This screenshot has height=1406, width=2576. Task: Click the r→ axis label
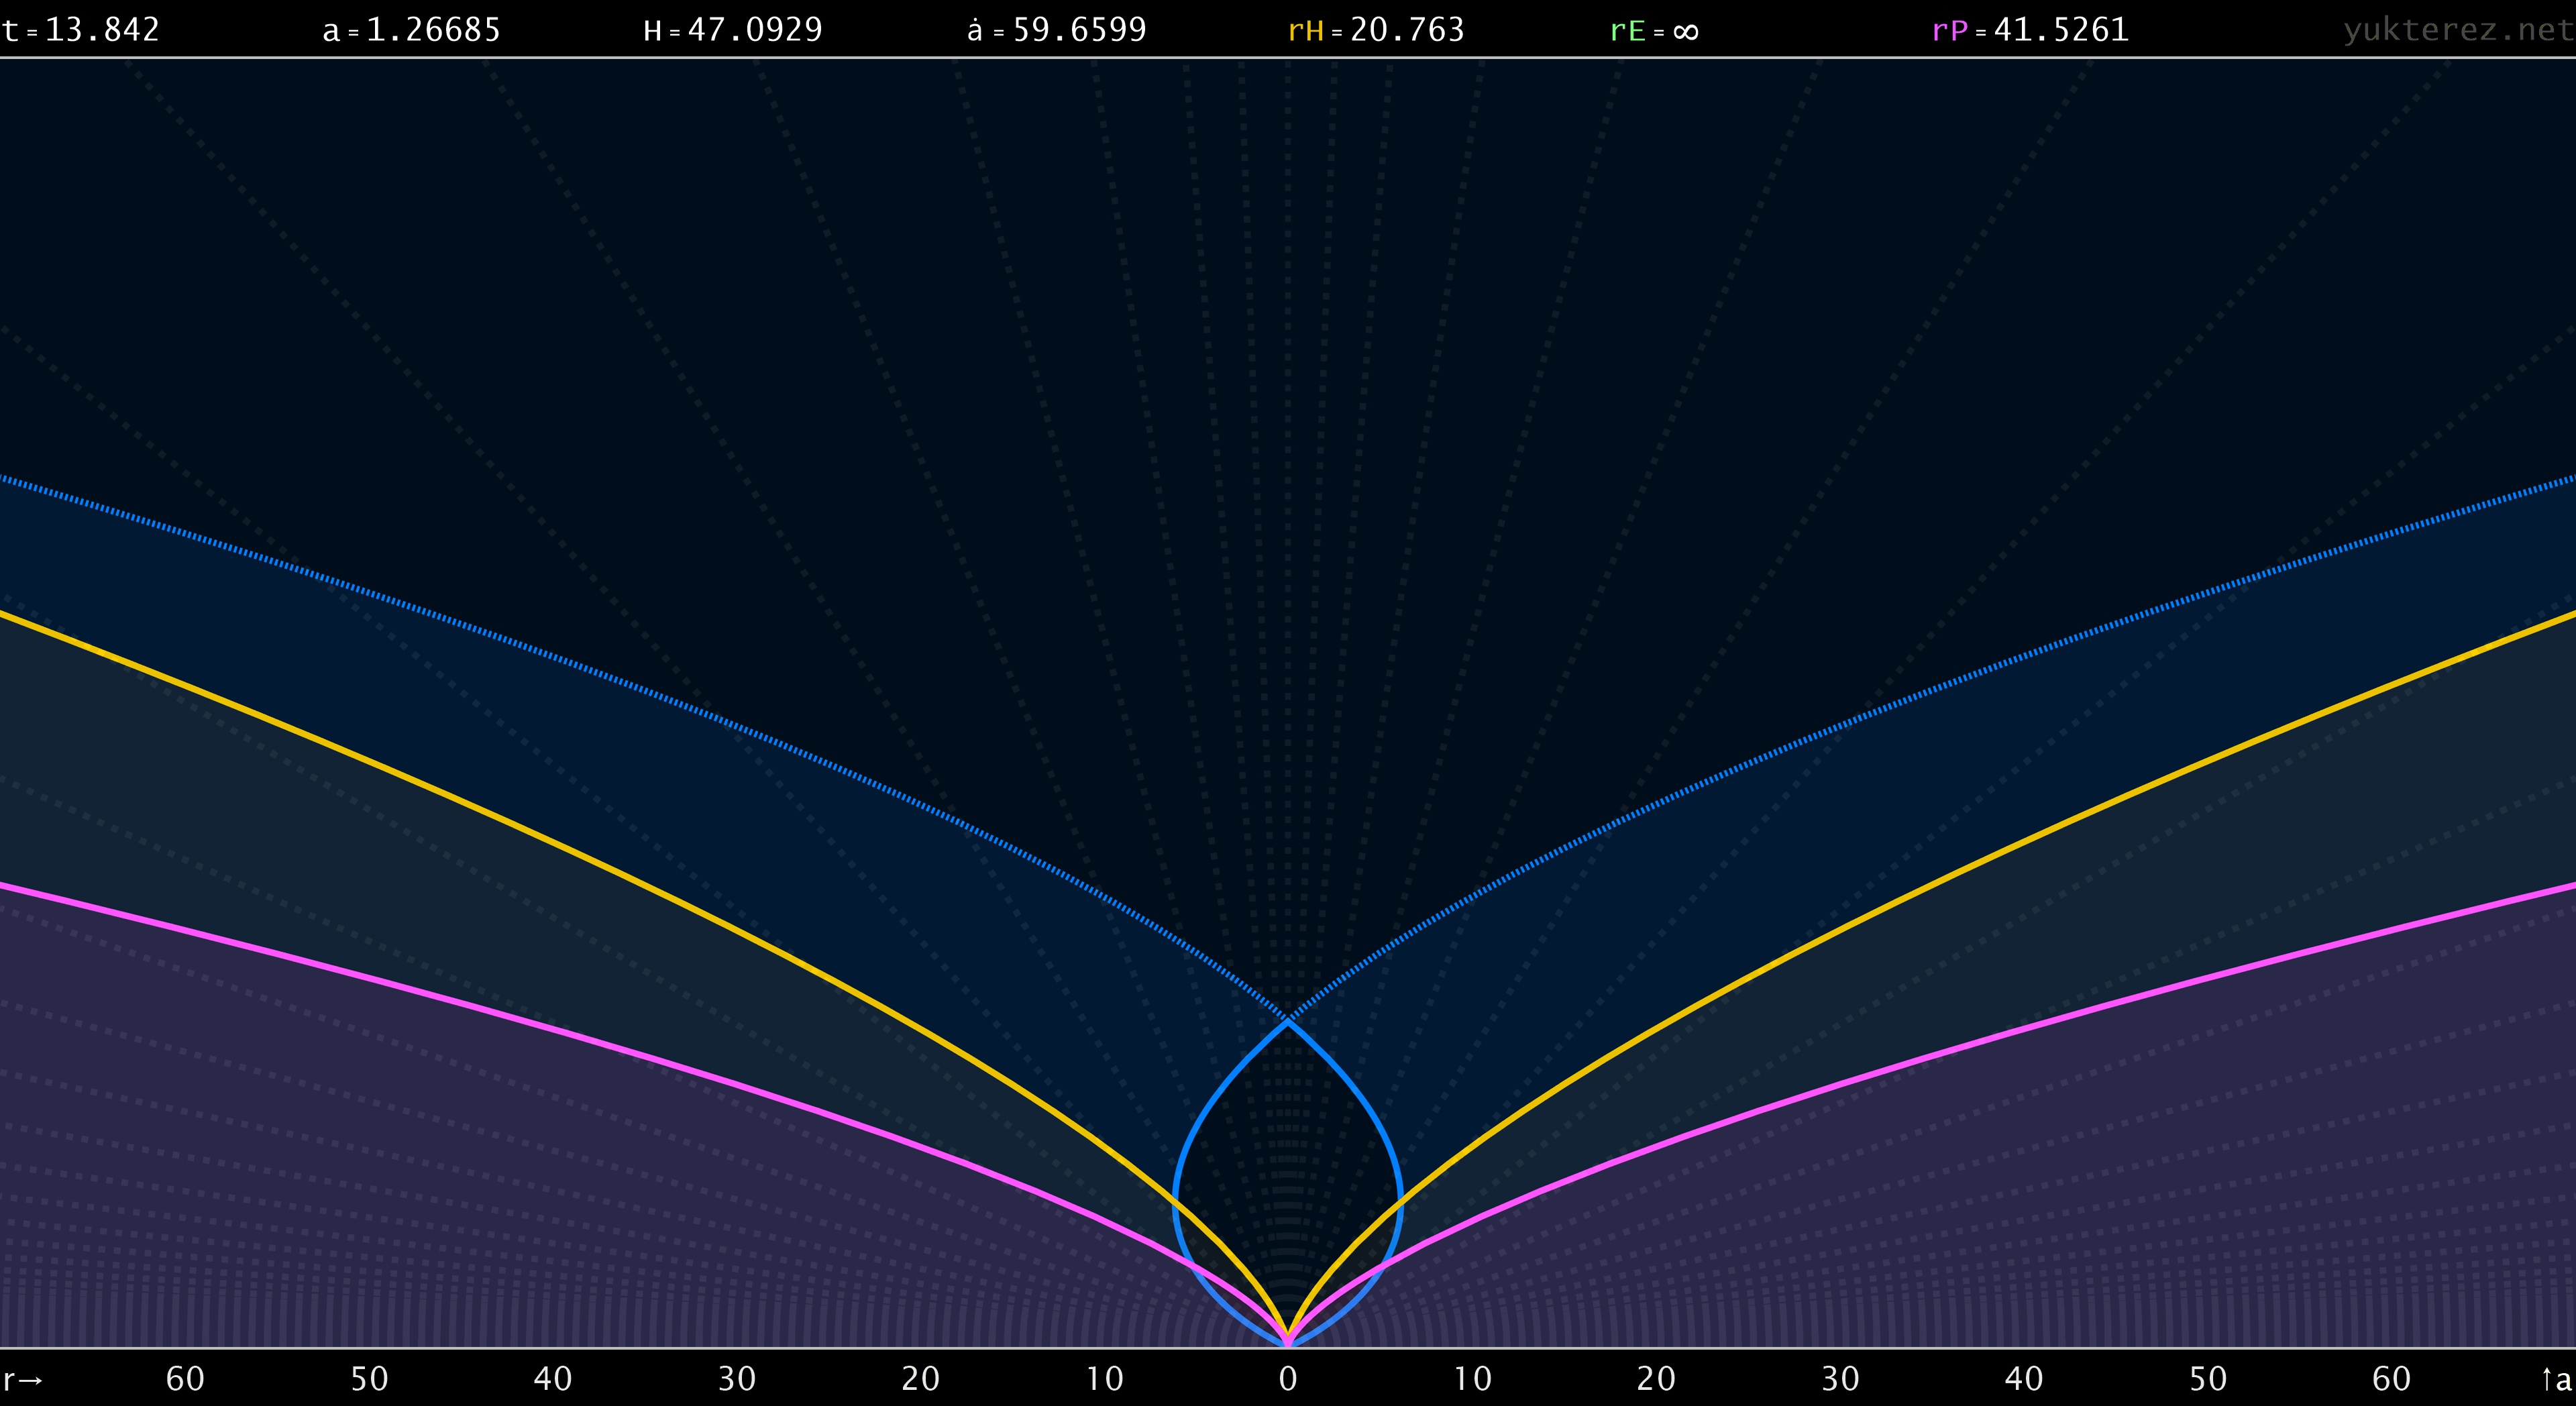22,1380
